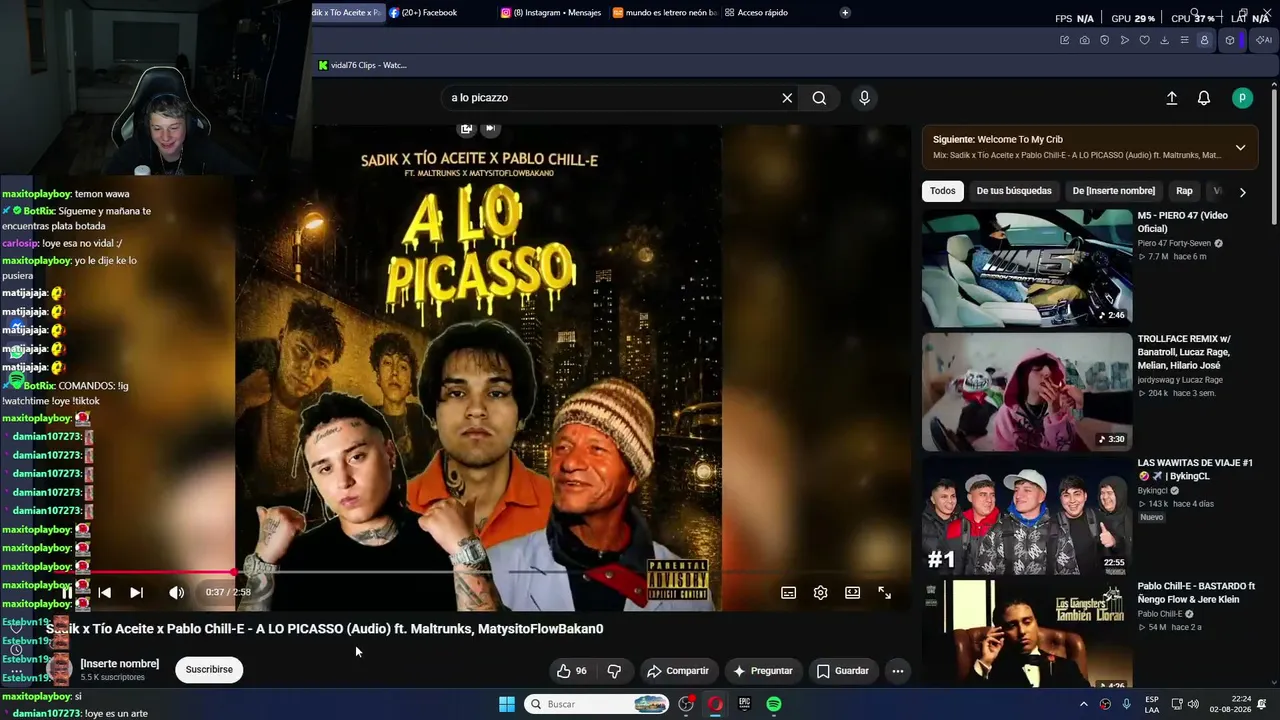The width and height of the screenshot is (1280, 720).
Task: Open the browser AI assistant button
Action: tap(1263, 40)
